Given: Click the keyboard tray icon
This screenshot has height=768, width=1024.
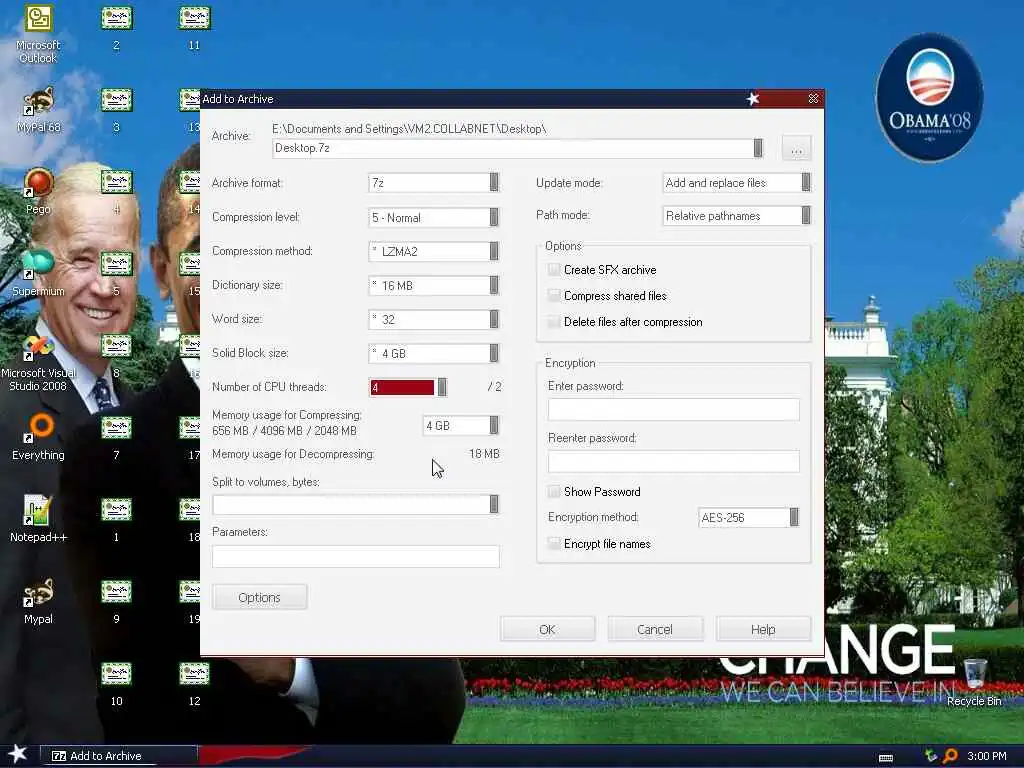Looking at the screenshot, I should click(x=886, y=758).
